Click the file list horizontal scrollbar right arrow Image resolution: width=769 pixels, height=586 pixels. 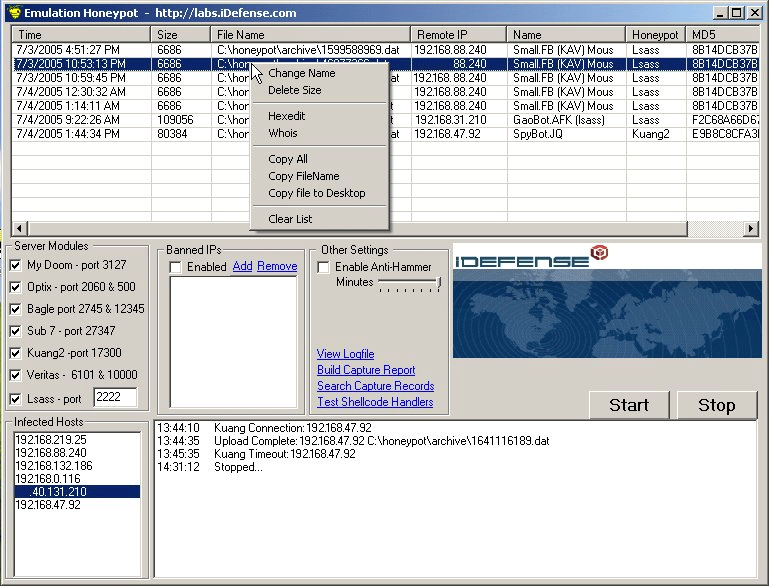[750, 229]
